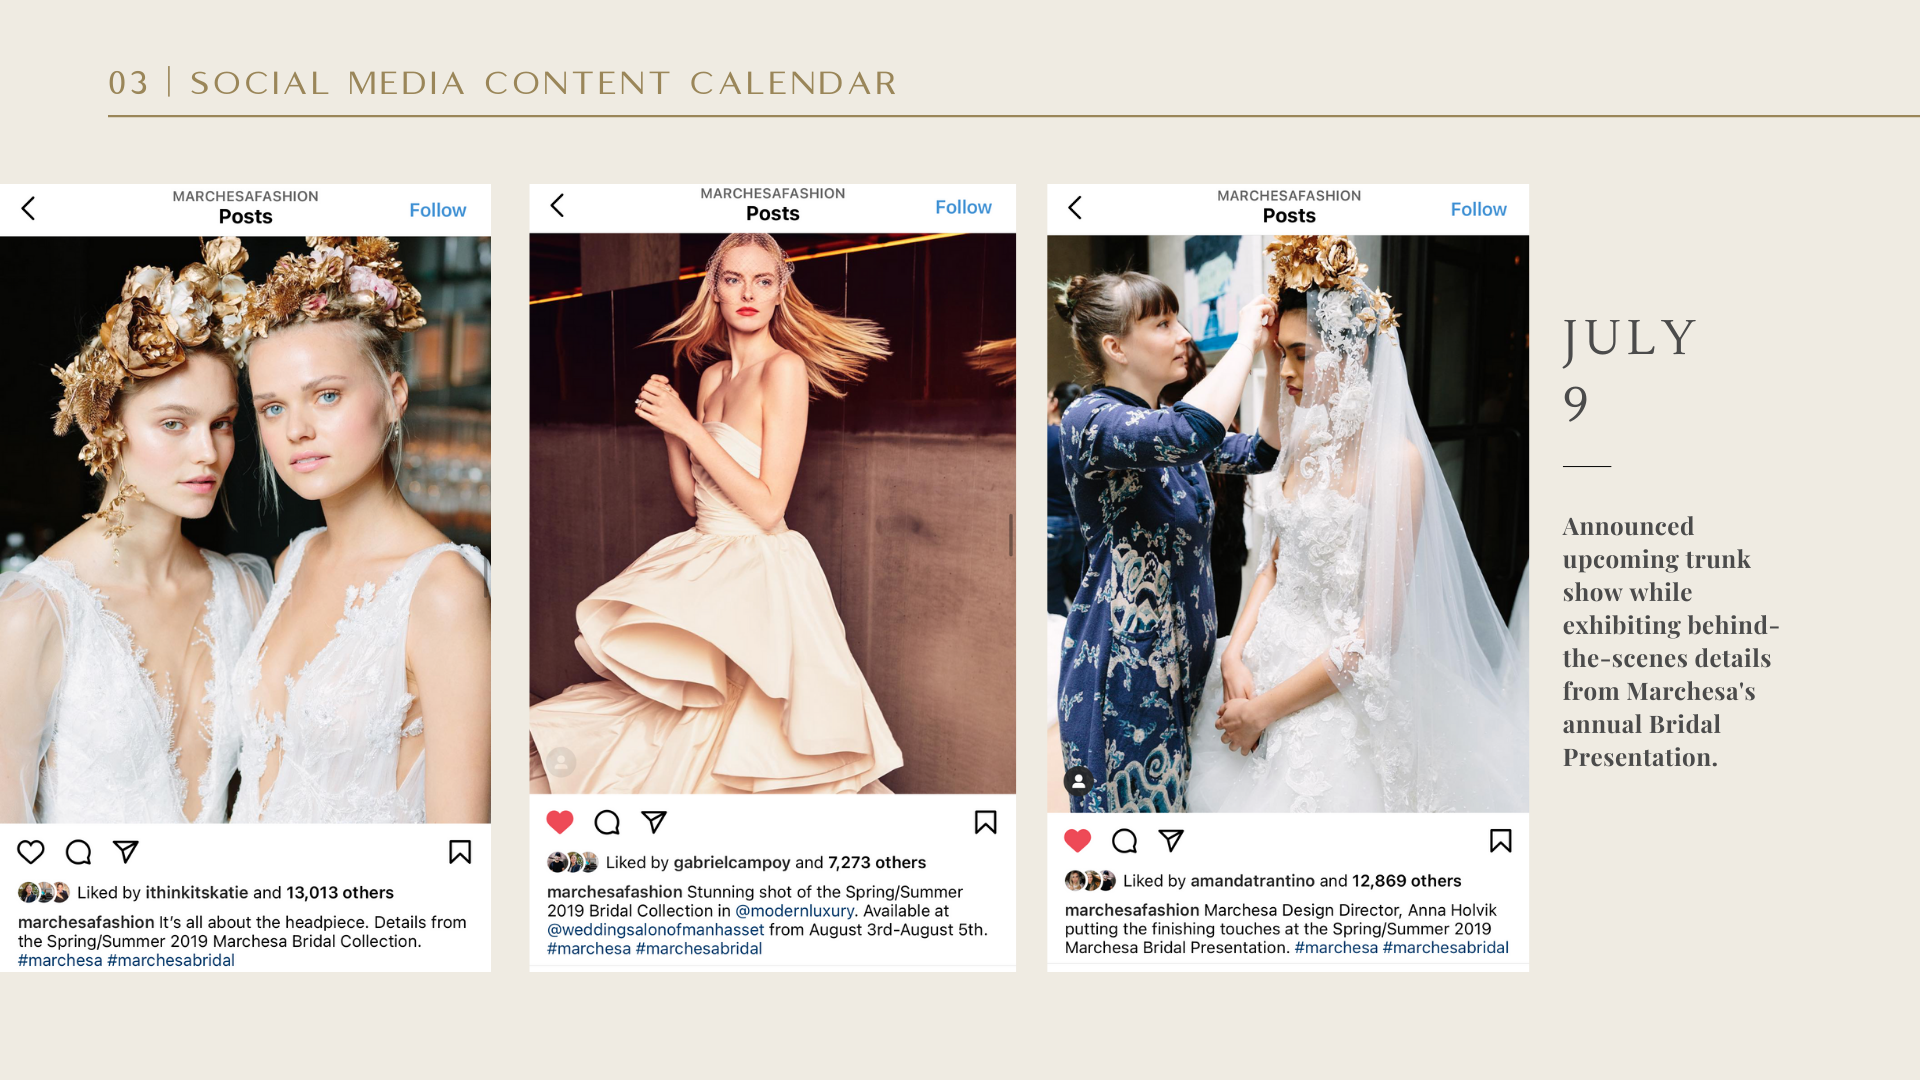Open marchesafashion username in headpiece caption
The image size is (1920, 1080).
point(86,922)
